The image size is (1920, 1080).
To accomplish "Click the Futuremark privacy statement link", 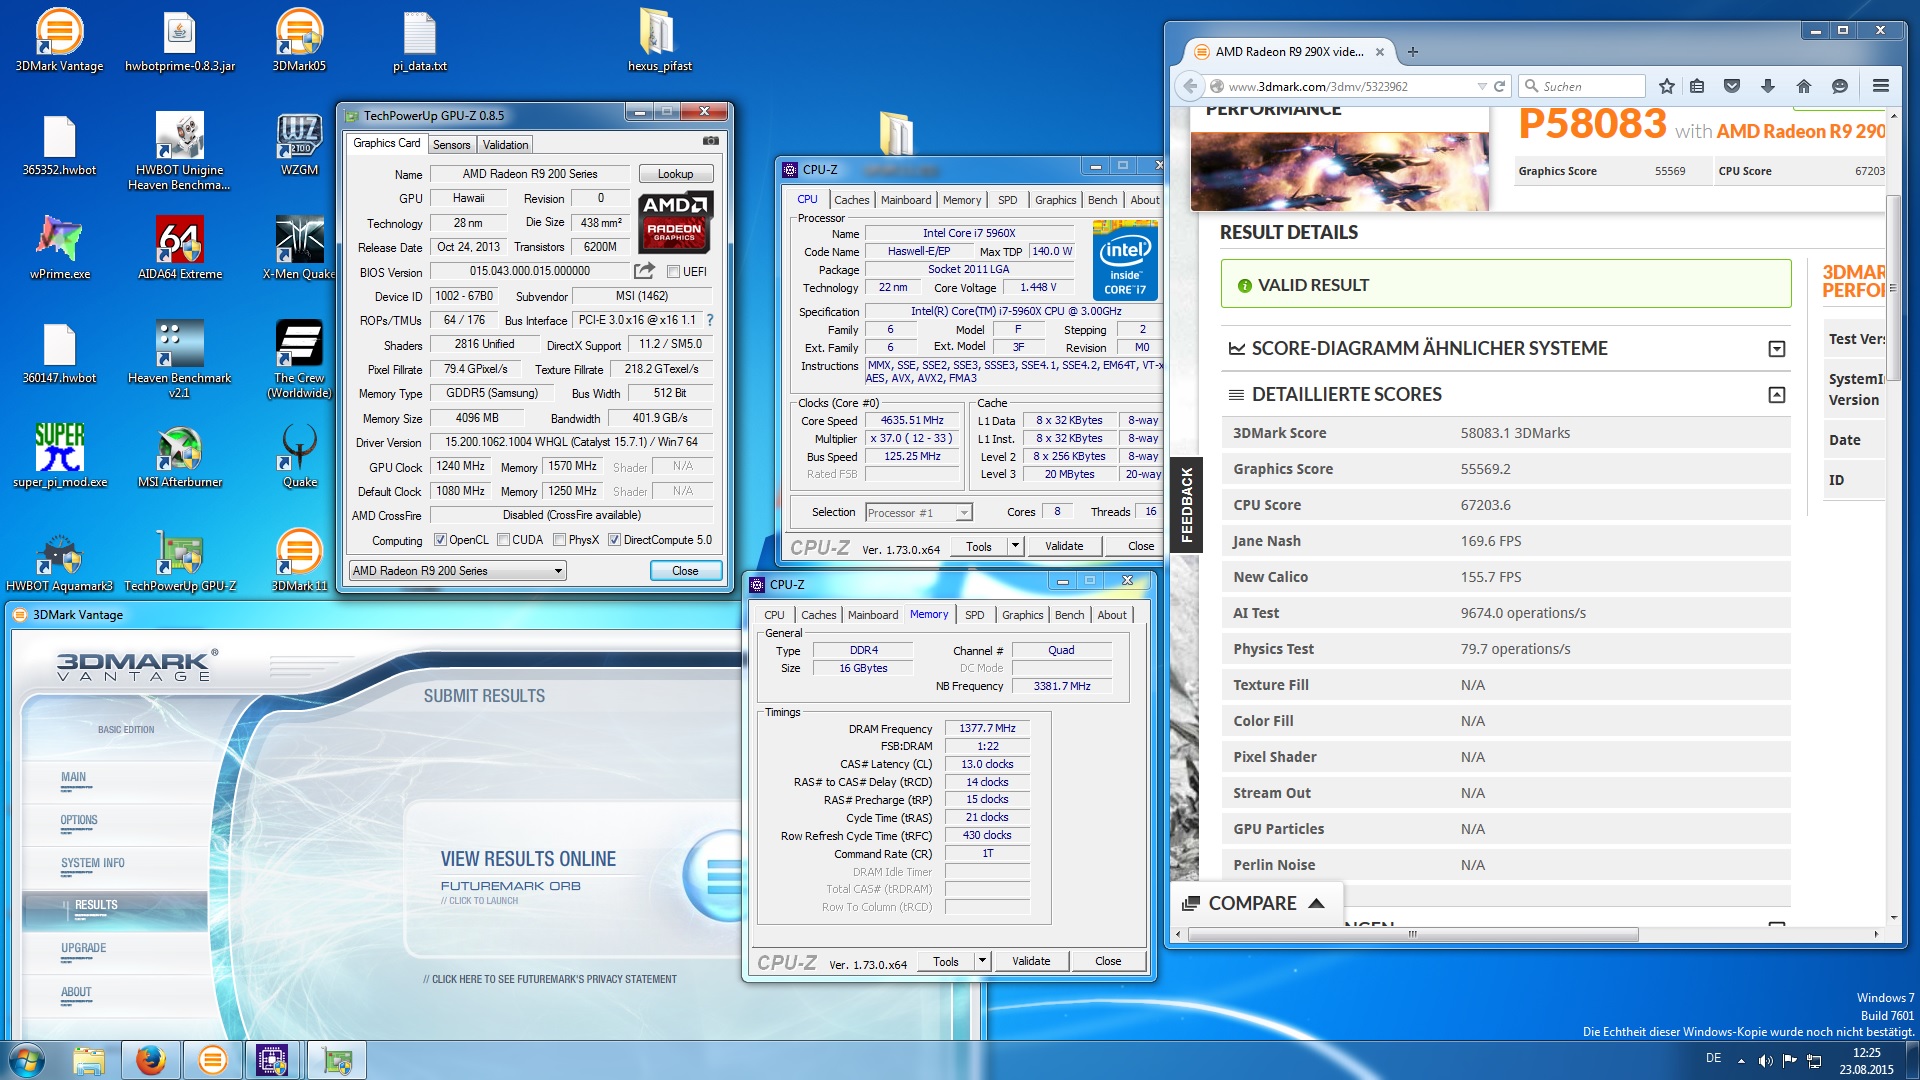I will point(550,979).
